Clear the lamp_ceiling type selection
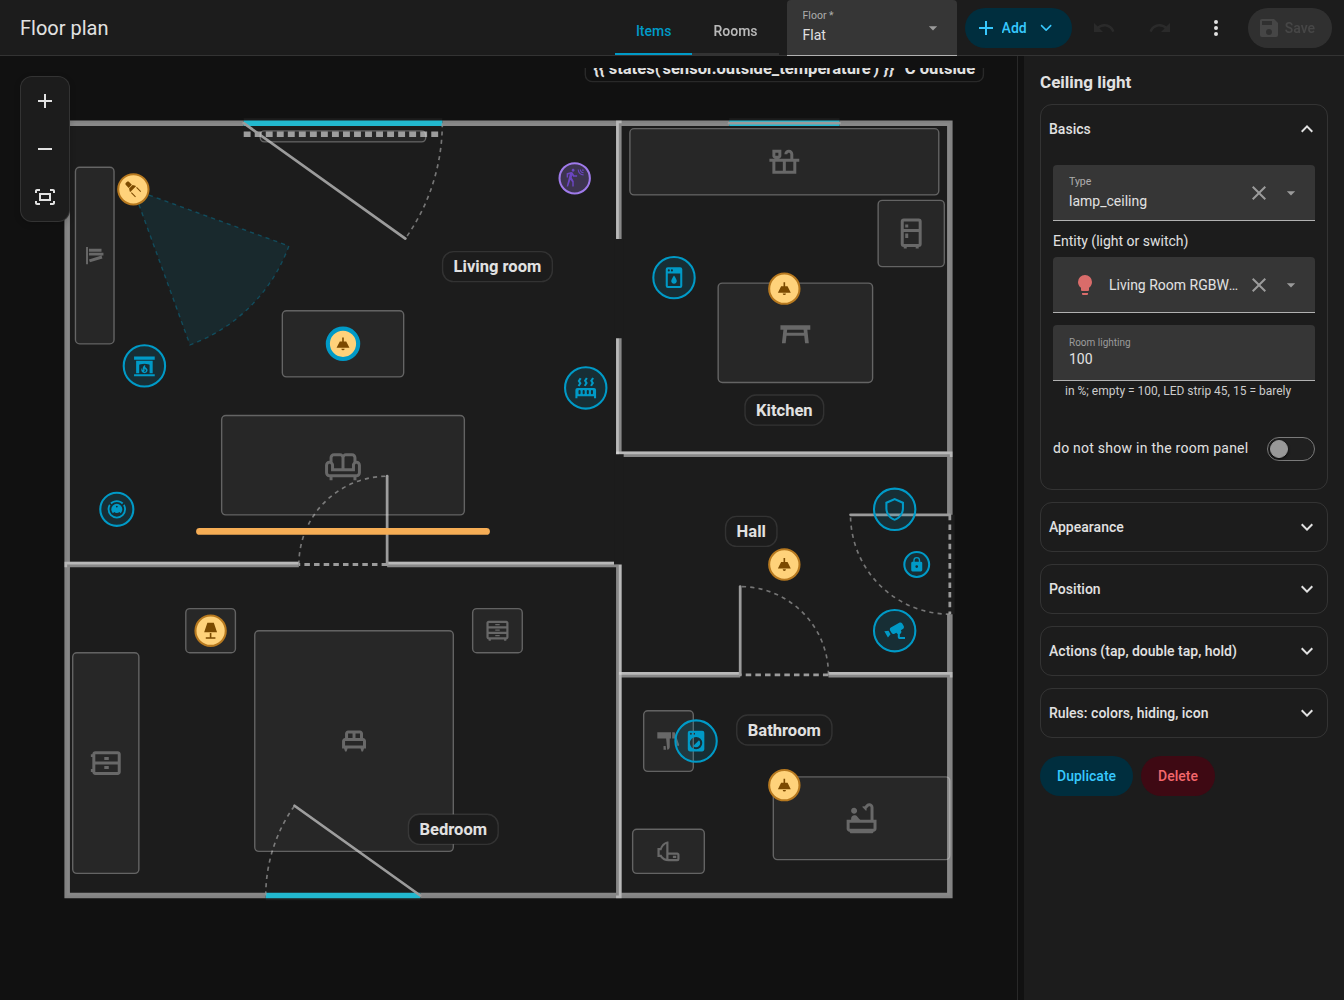Screen dimensions: 1344x1000 click(x=1259, y=193)
